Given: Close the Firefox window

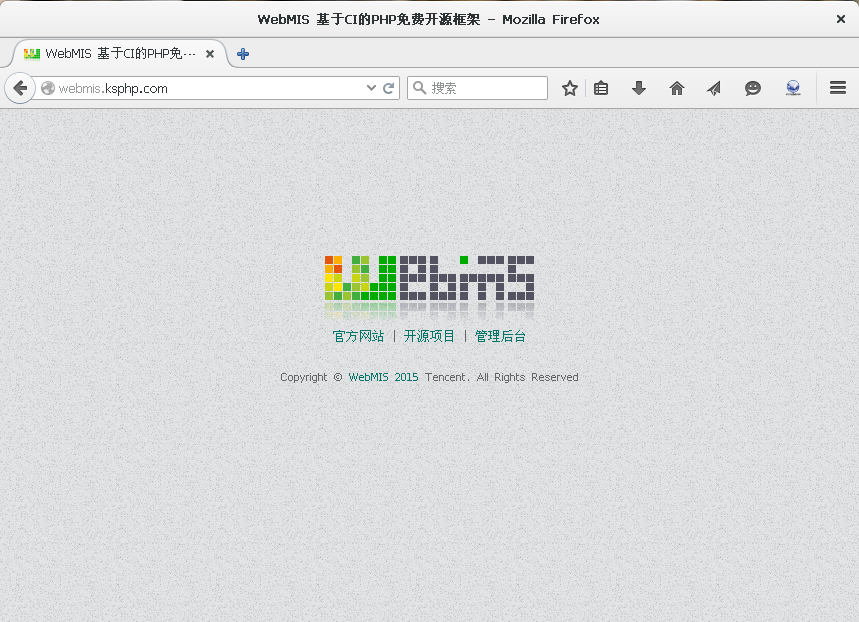Looking at the screenshot, I should (x=841, y=19).
